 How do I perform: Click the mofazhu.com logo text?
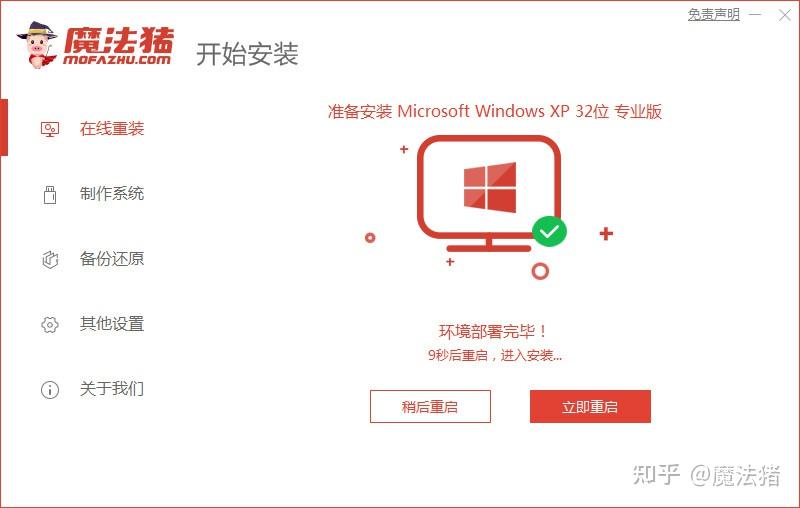click(x=117, y=60)
